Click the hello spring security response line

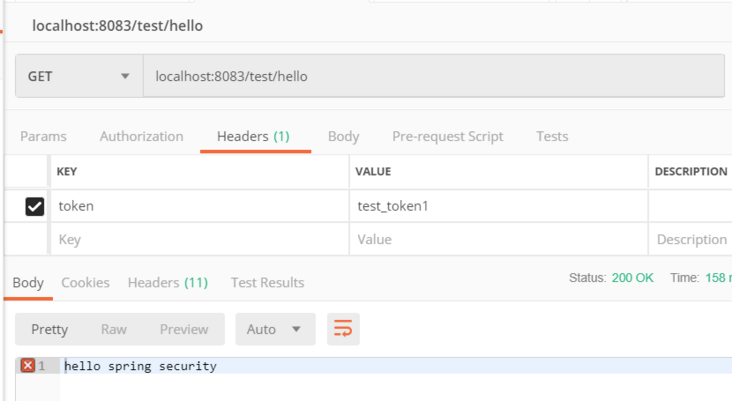pos(141,366)
